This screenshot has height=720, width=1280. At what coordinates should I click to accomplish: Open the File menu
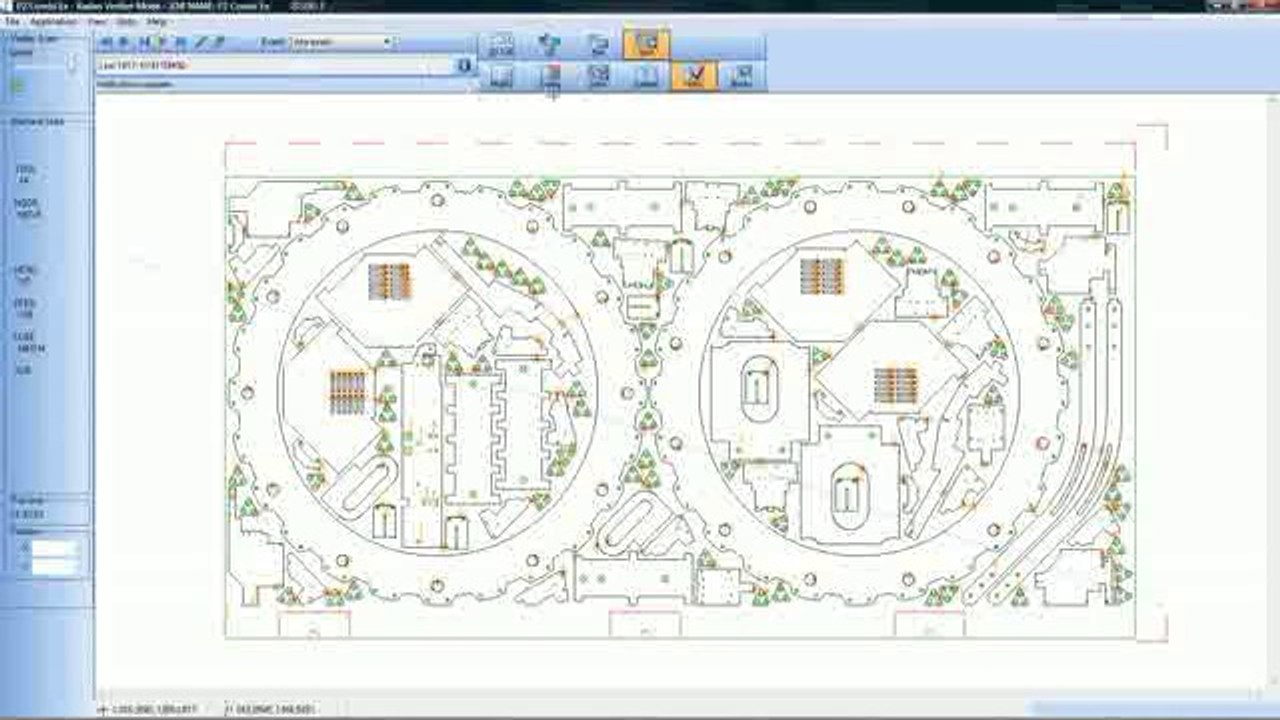tap(12, 21)
